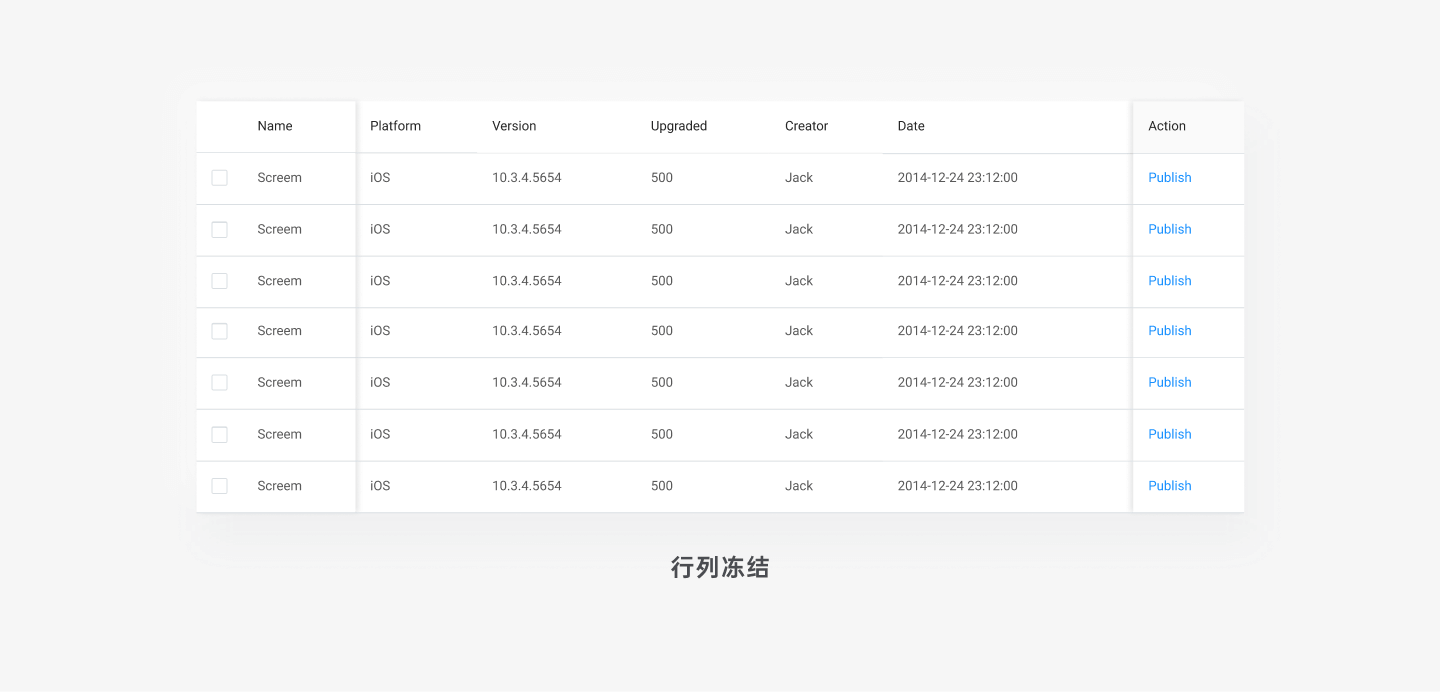The image size is (1440, 692).
Task: Click the Publish link in the fourth row
Action: pos(1170,331)
